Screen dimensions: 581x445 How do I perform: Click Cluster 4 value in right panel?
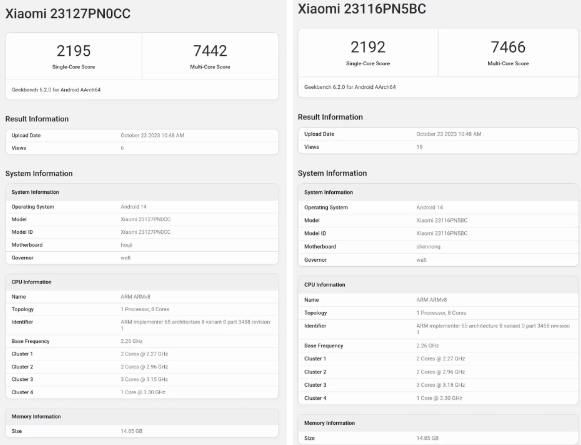pyautogui.click(x=439, y=398)
